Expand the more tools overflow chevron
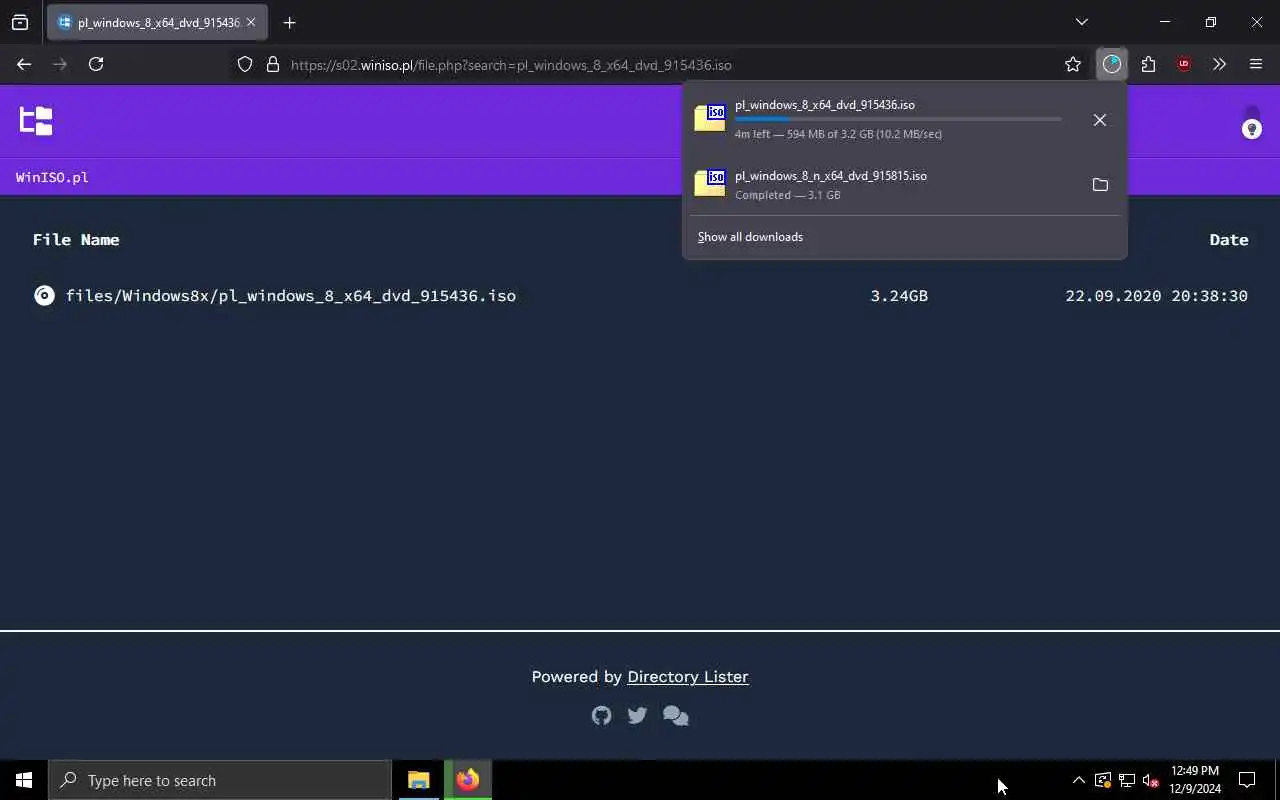 tap(1219, 64)
